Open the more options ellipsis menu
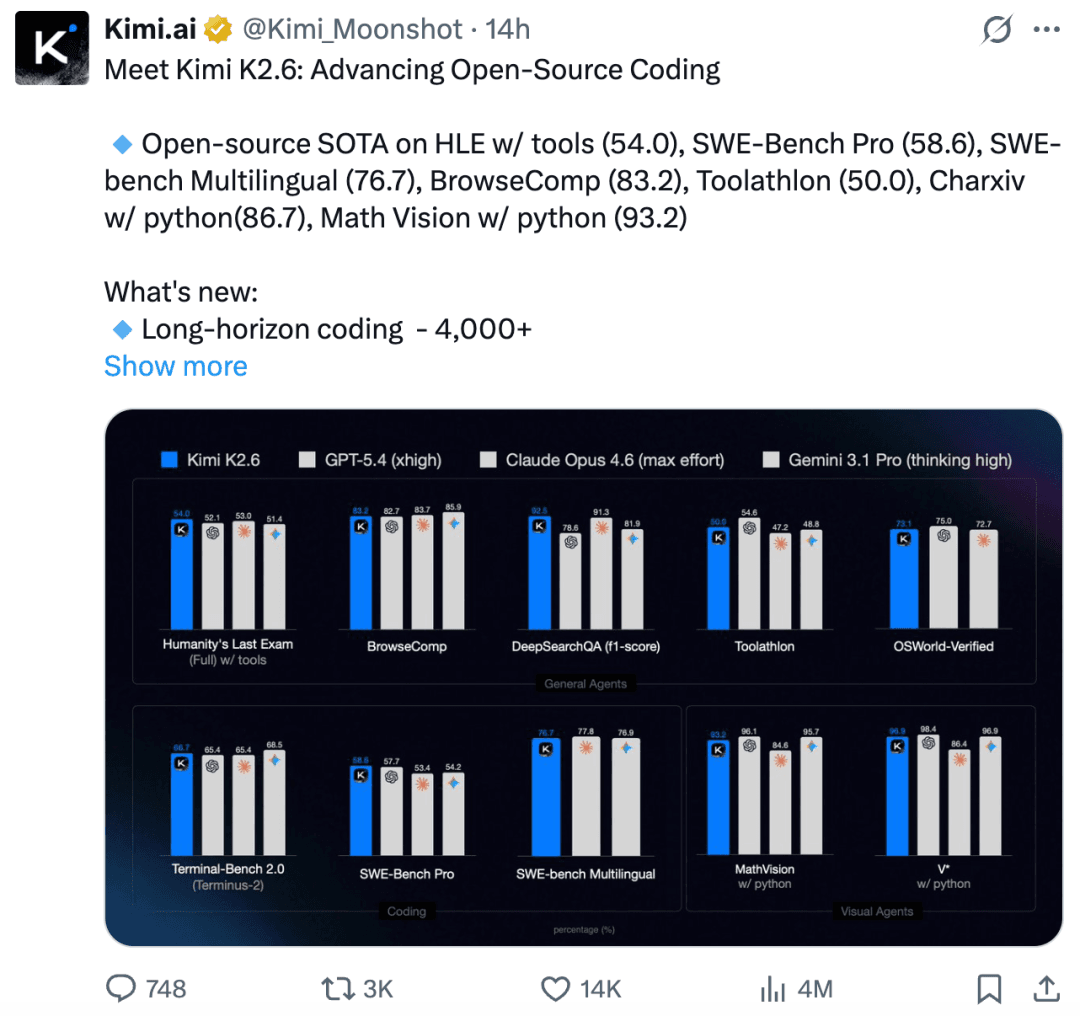1080x1016 pixels. point(1047,31)
